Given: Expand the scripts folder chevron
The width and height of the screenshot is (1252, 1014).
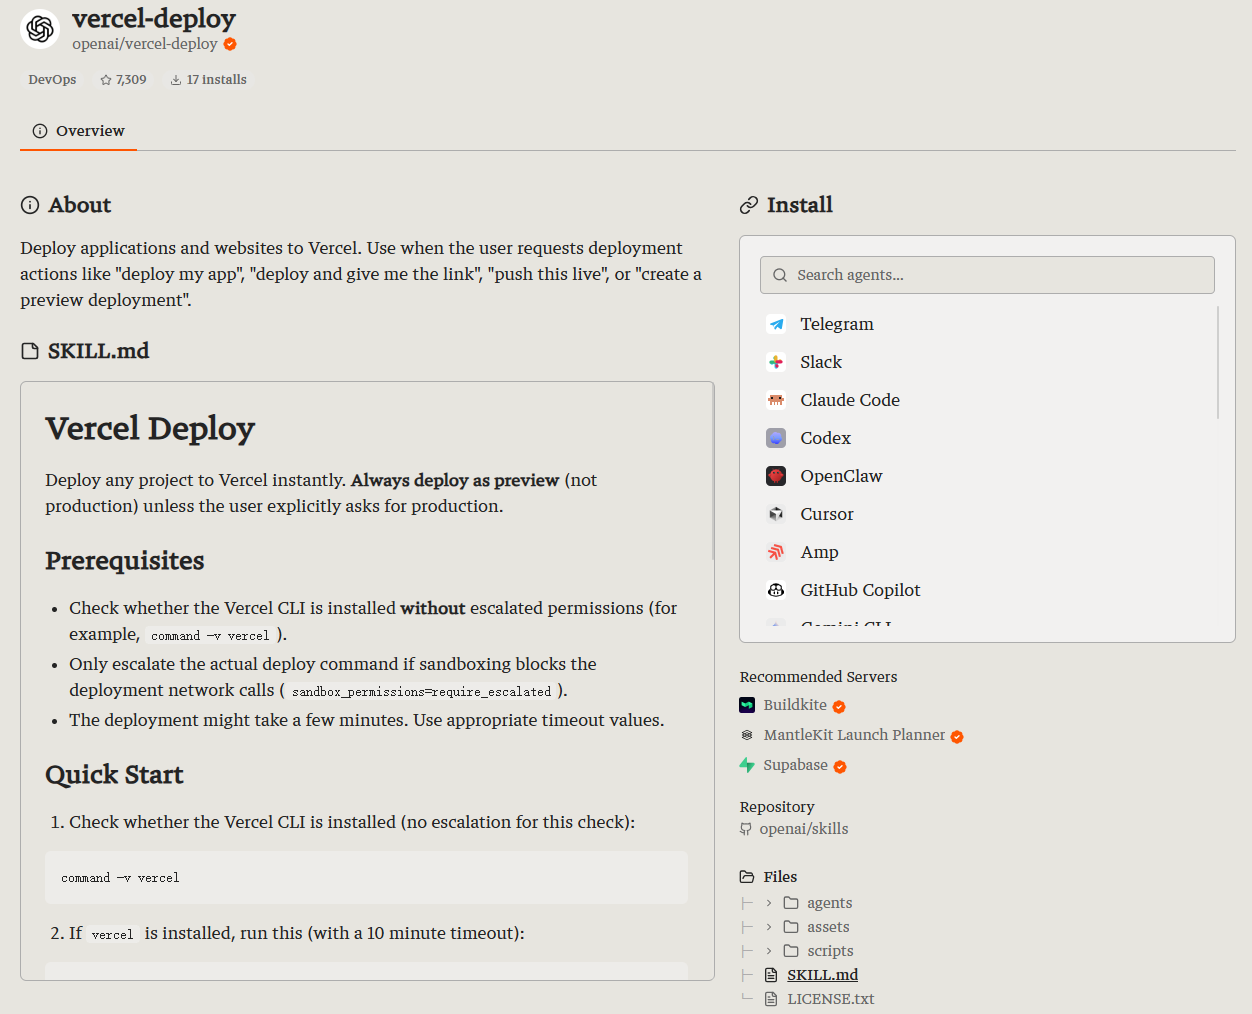Looking at the screenshot, I should (x=769, y=951).
